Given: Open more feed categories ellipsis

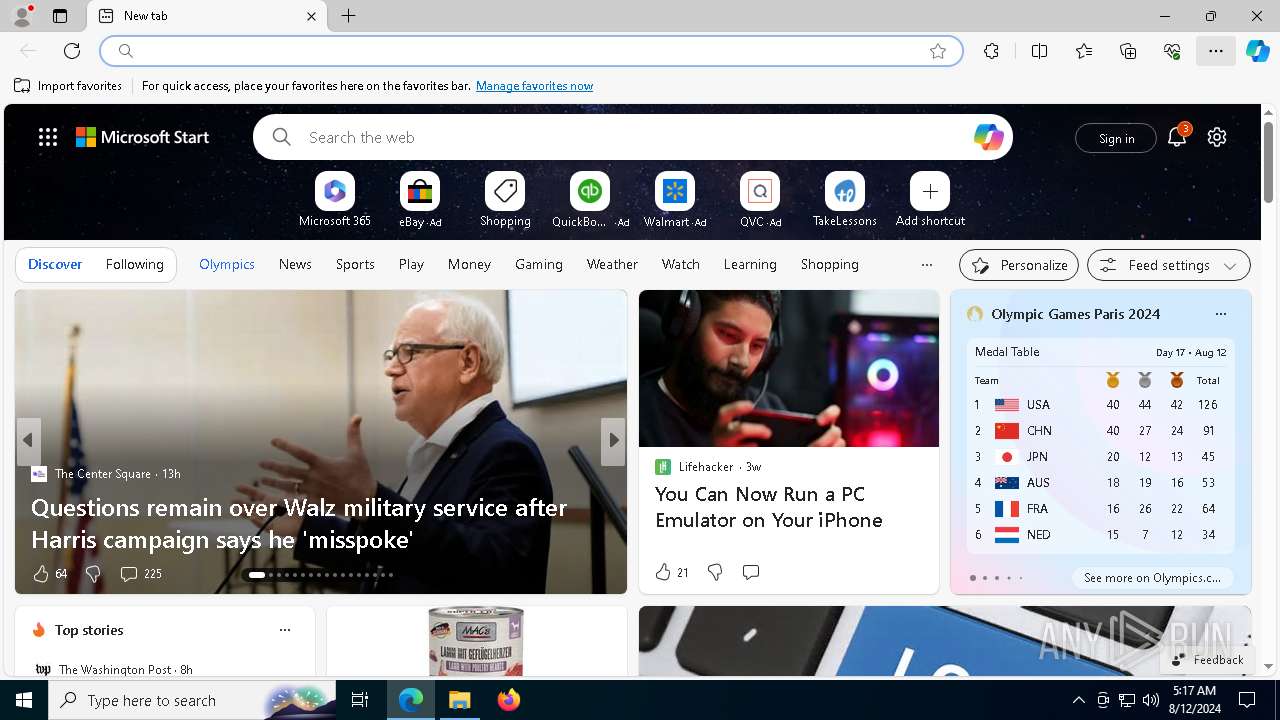Looking at the screenshot, I should point(927,265).
